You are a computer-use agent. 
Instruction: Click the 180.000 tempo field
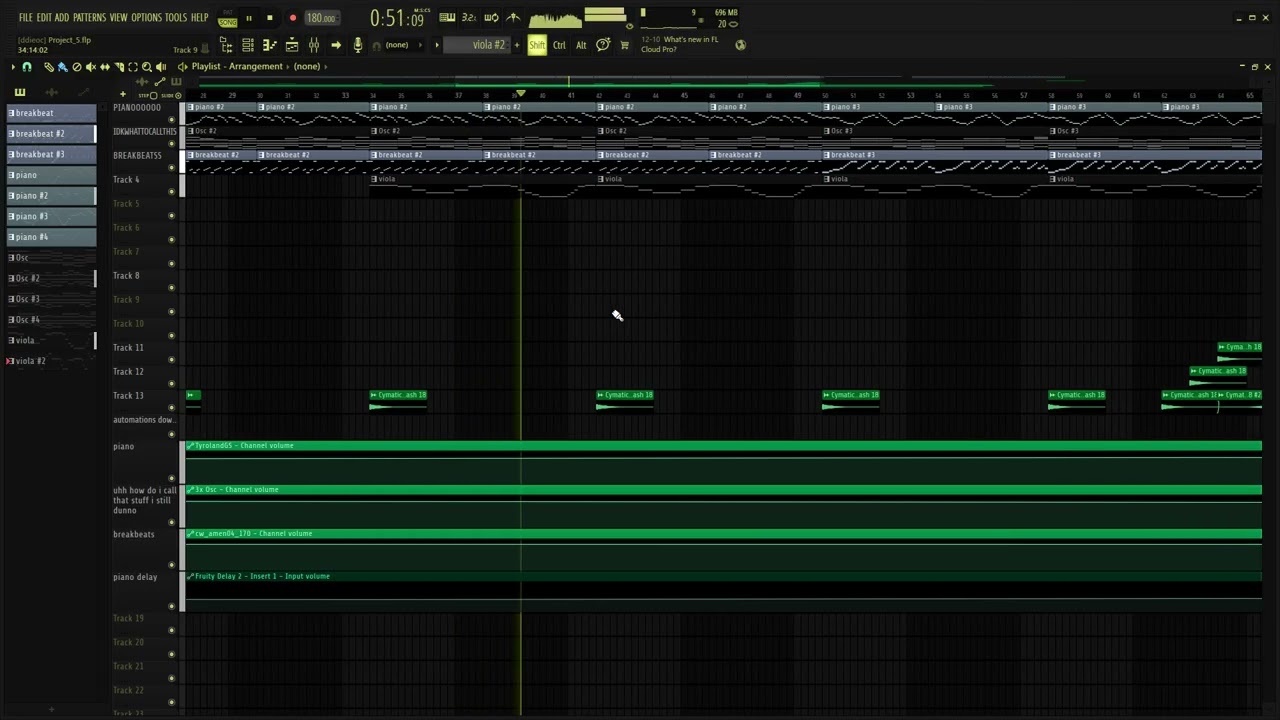coord(322,18)
